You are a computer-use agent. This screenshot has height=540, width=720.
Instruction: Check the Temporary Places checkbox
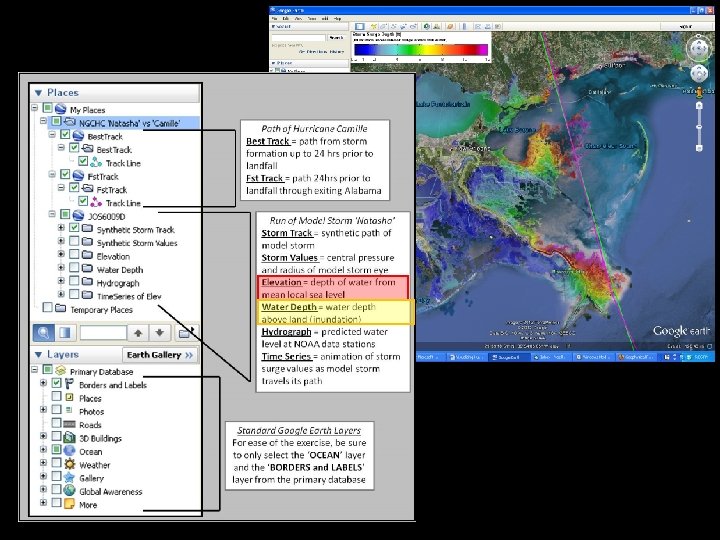[47, 308]
